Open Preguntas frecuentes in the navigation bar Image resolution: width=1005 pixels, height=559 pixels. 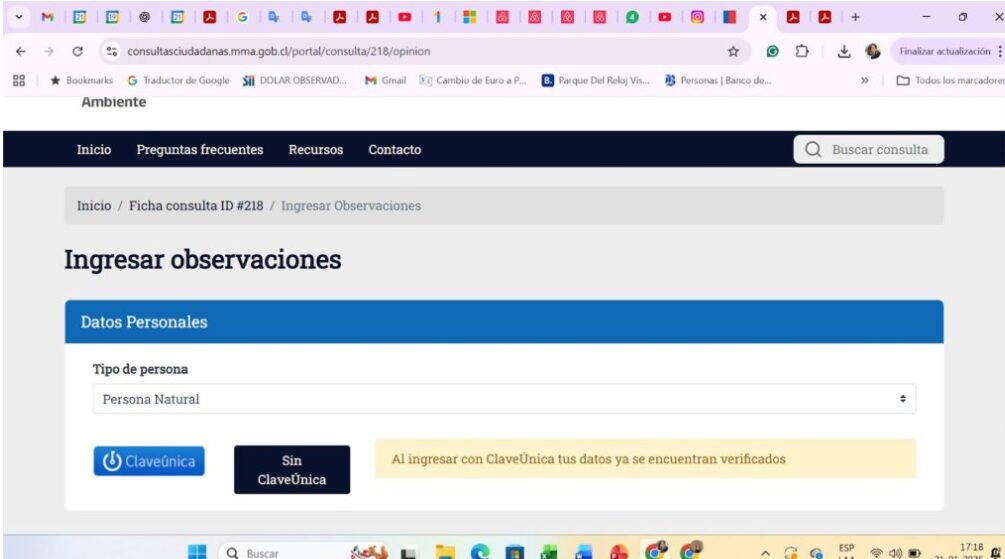pyautogui.click(x=199, y=150)
